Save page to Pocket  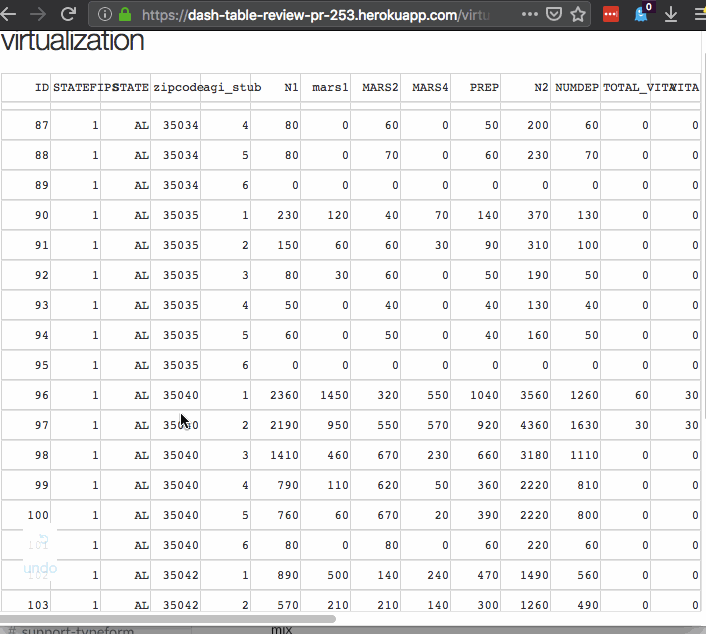pyautogui.click(x=554, y=14)
